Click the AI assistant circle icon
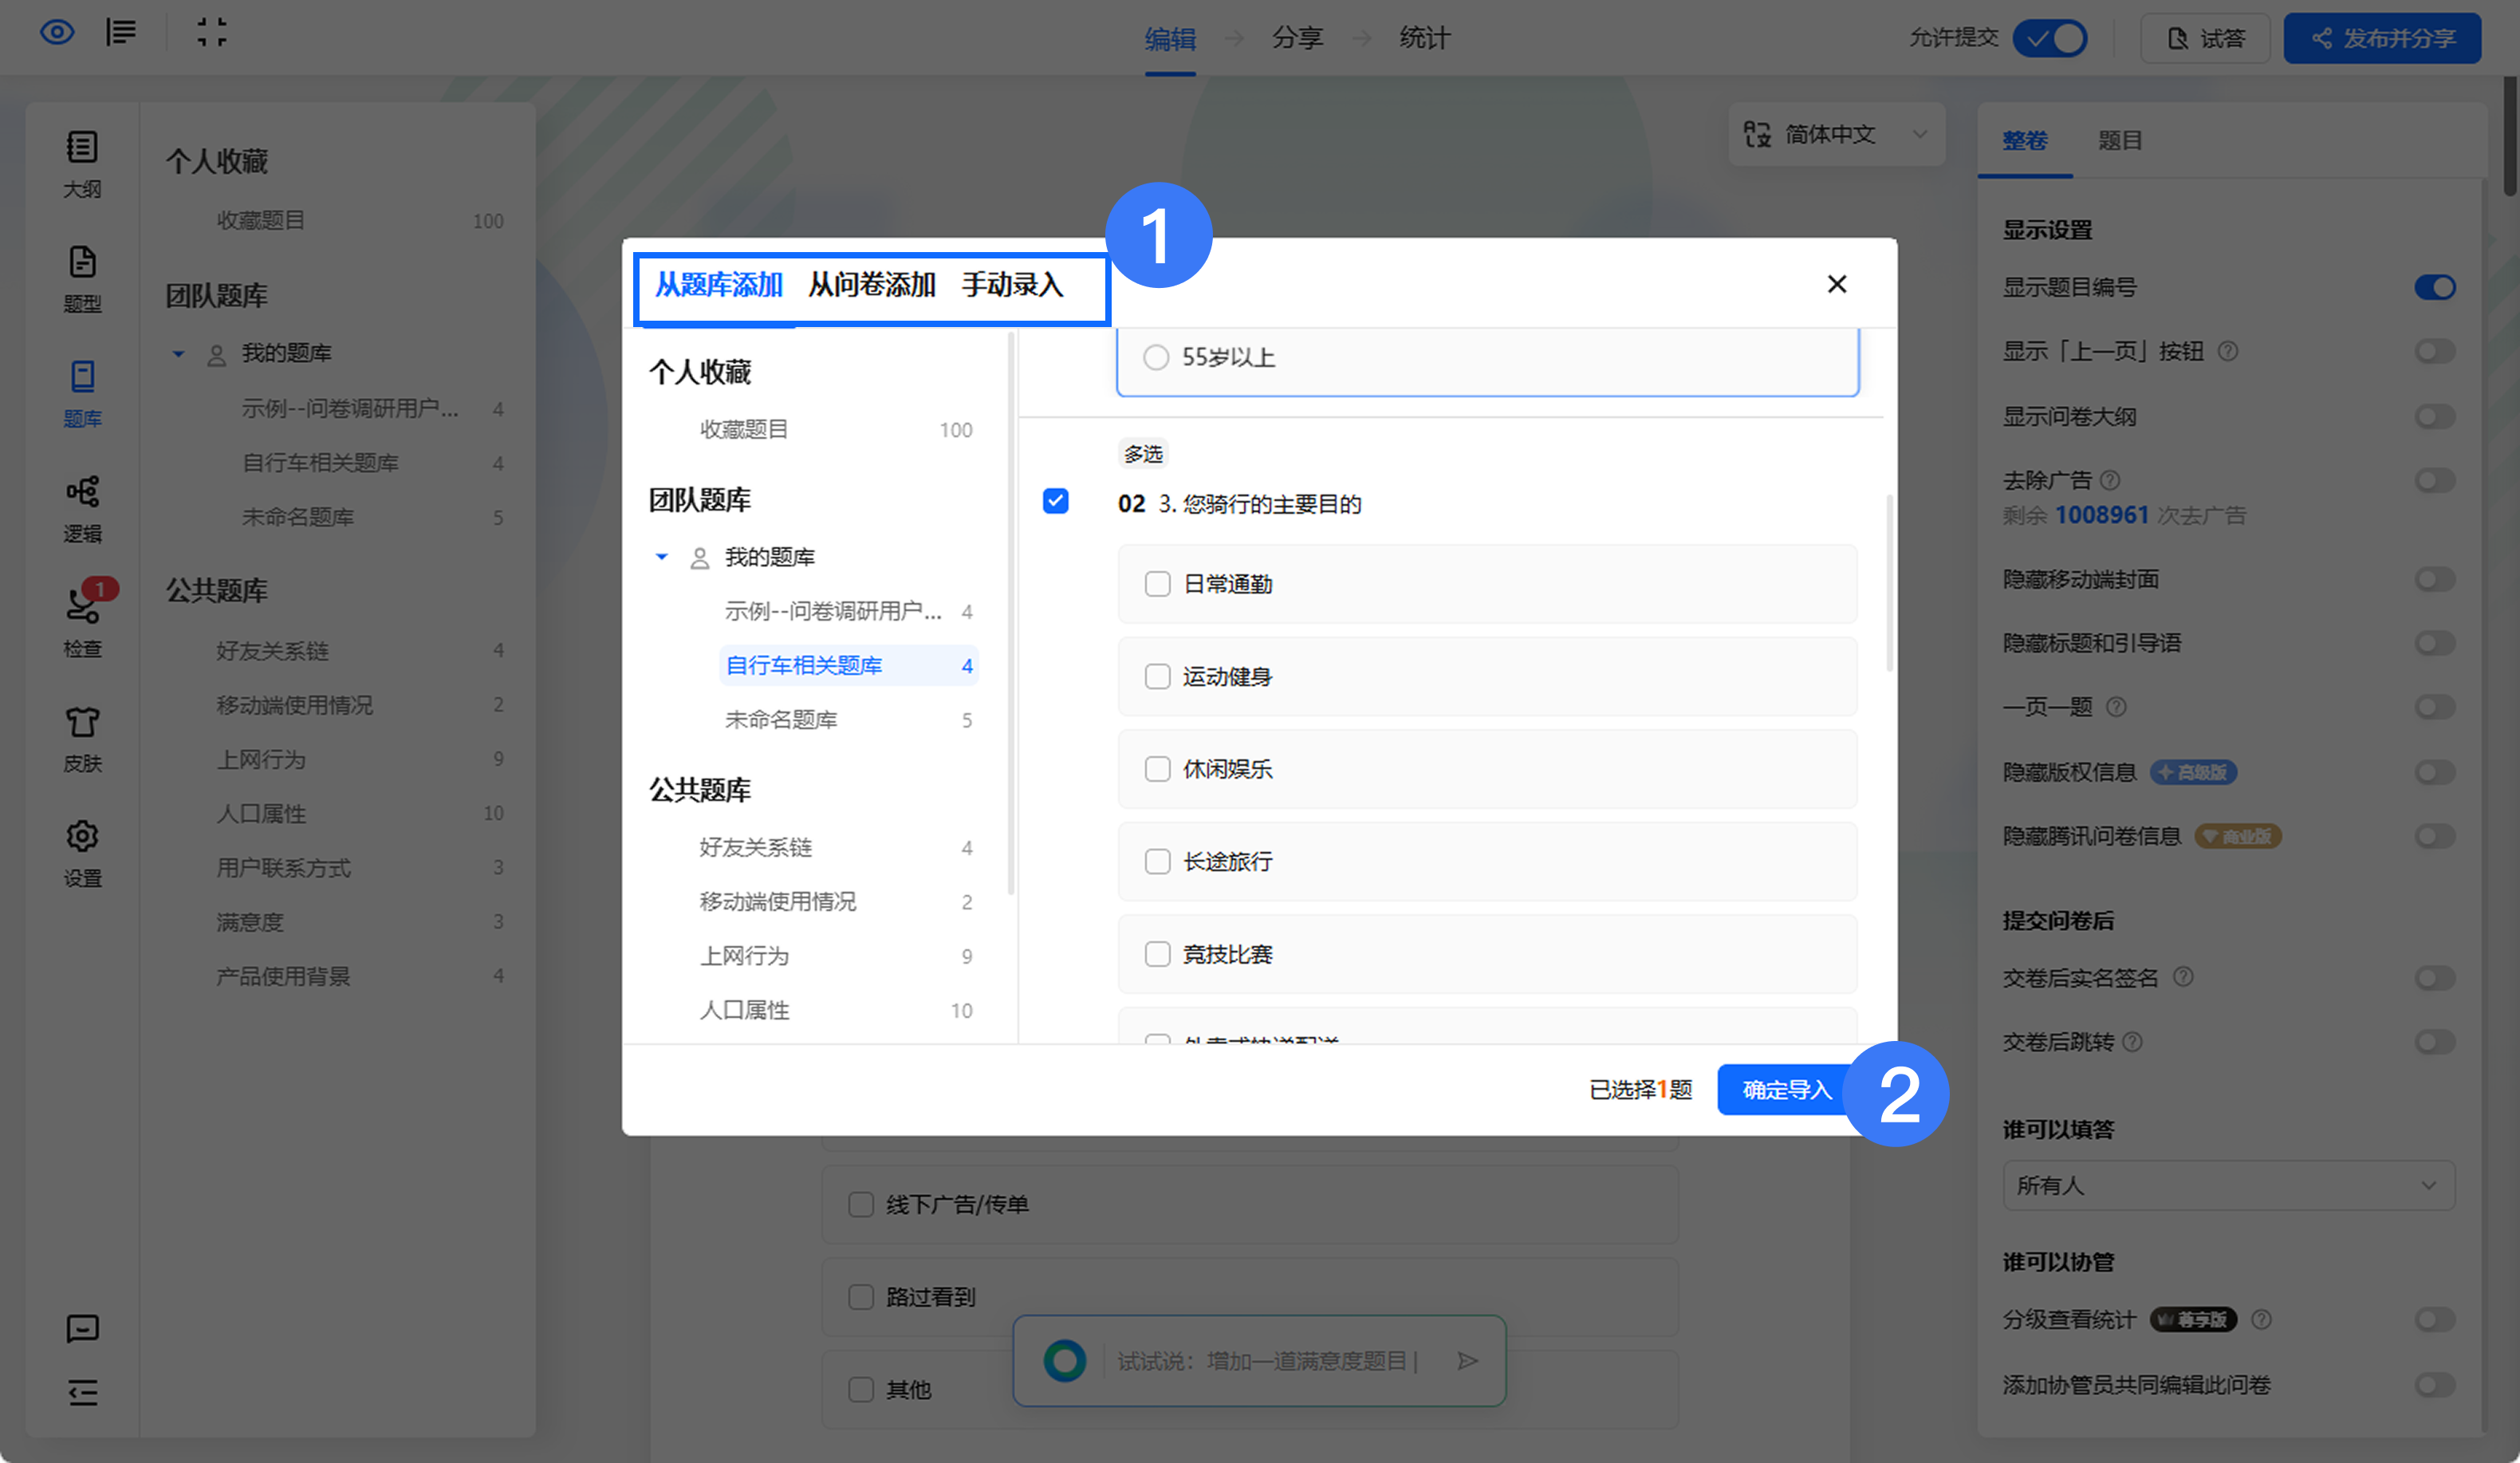This screenshot has height=1463, width=2520. [x=1064, y=1361]
